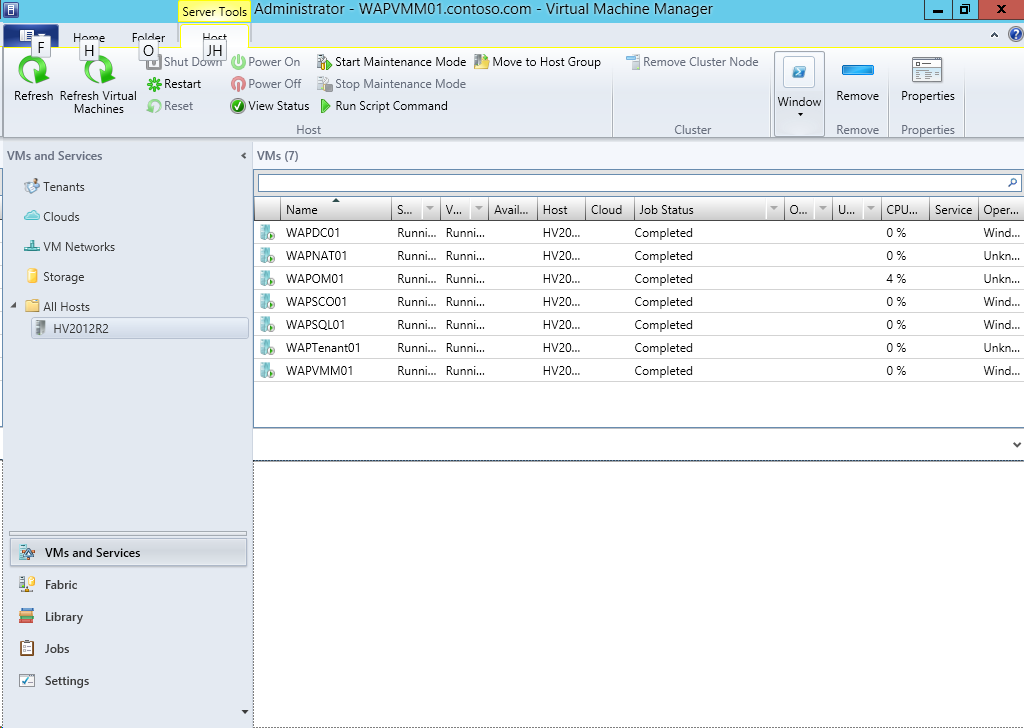1024x728 pixels.
Task: Select WAPNAT01 virtual machine row
Action: click(x=639, y=255)
